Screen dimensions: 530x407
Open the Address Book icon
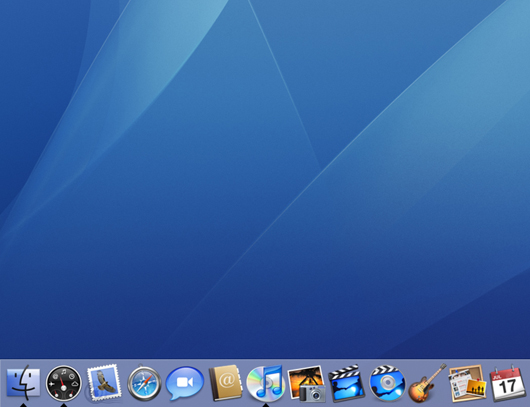pyautogui.click(x=225, y=383)
